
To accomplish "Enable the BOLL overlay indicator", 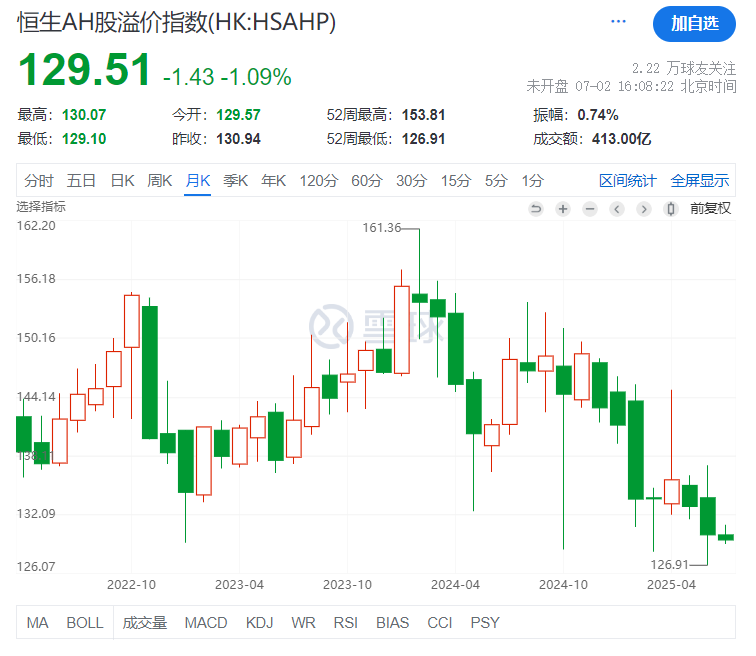I will click(85, 623).
